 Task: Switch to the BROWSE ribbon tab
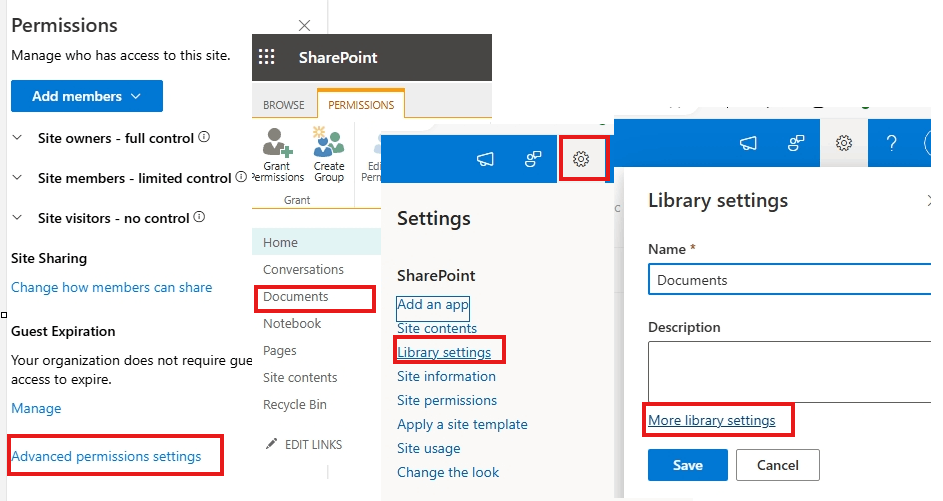283,105
